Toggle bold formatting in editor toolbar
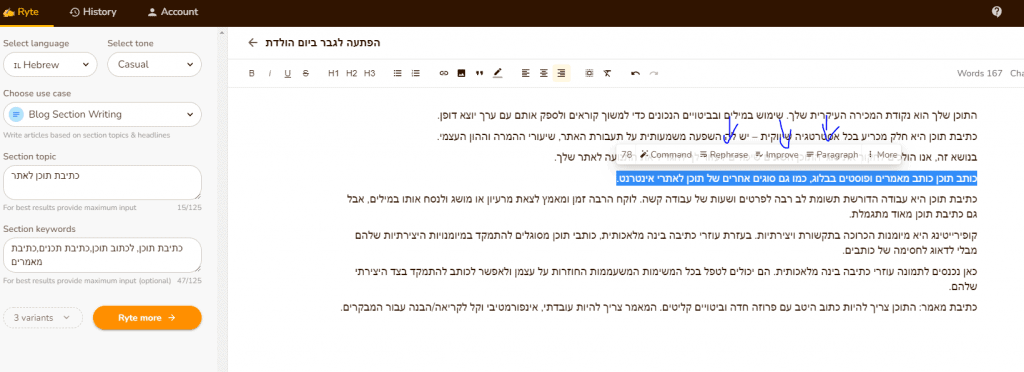 pyautogui.click(x=252, y=74)
